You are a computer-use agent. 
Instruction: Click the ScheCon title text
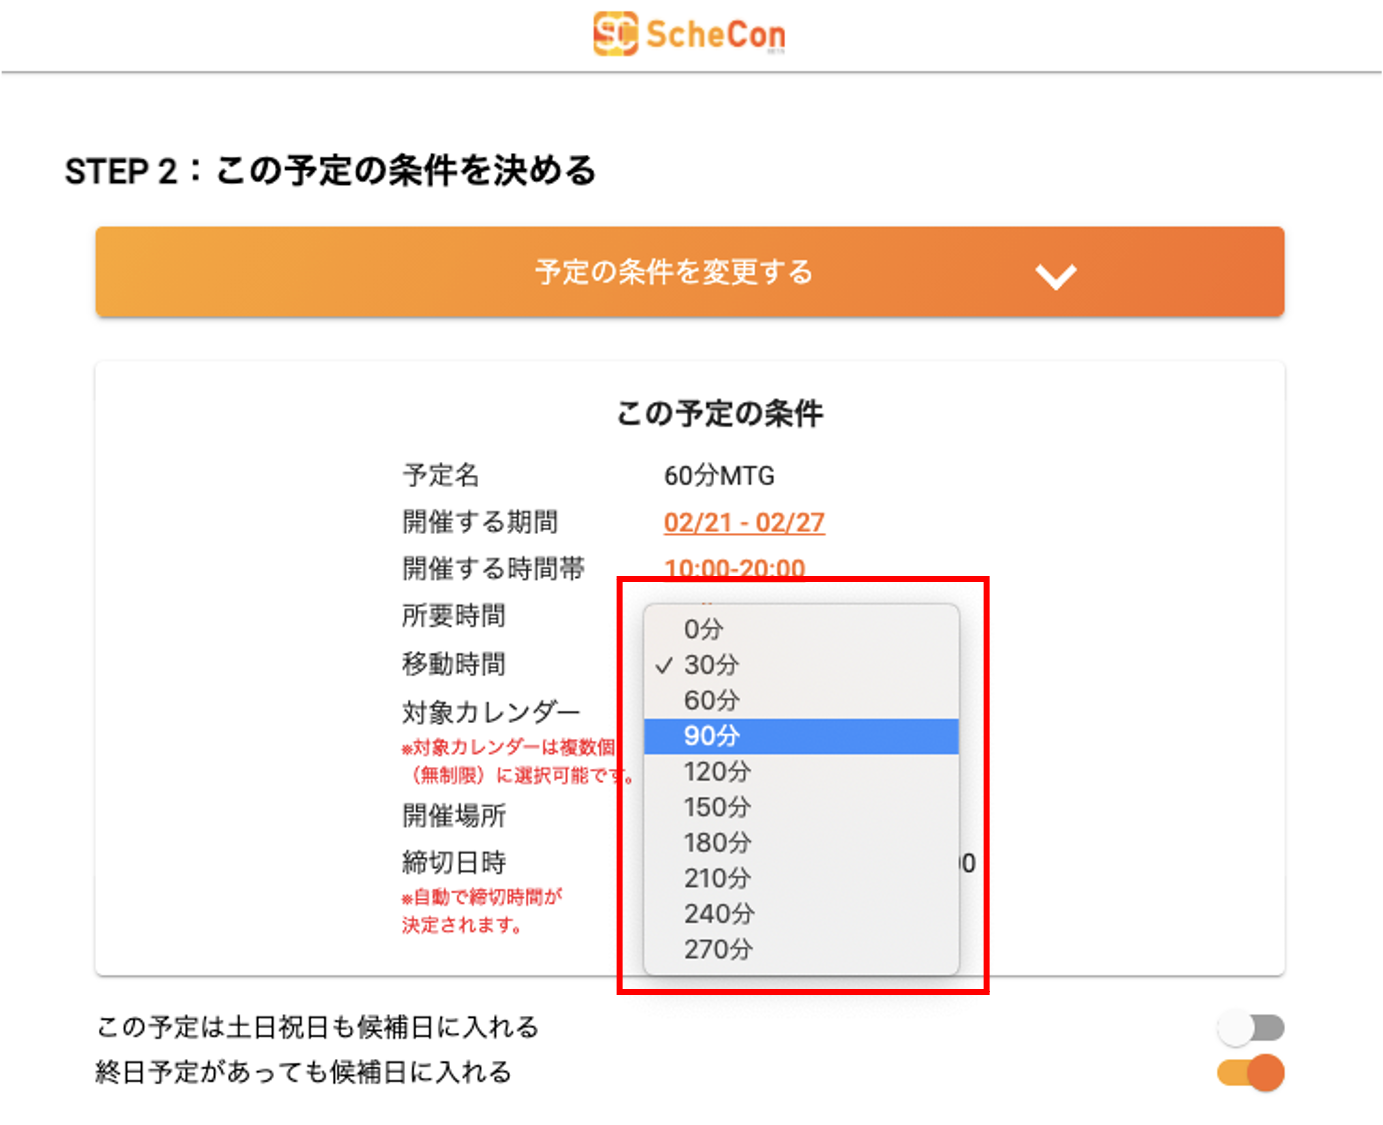[715, 35]
